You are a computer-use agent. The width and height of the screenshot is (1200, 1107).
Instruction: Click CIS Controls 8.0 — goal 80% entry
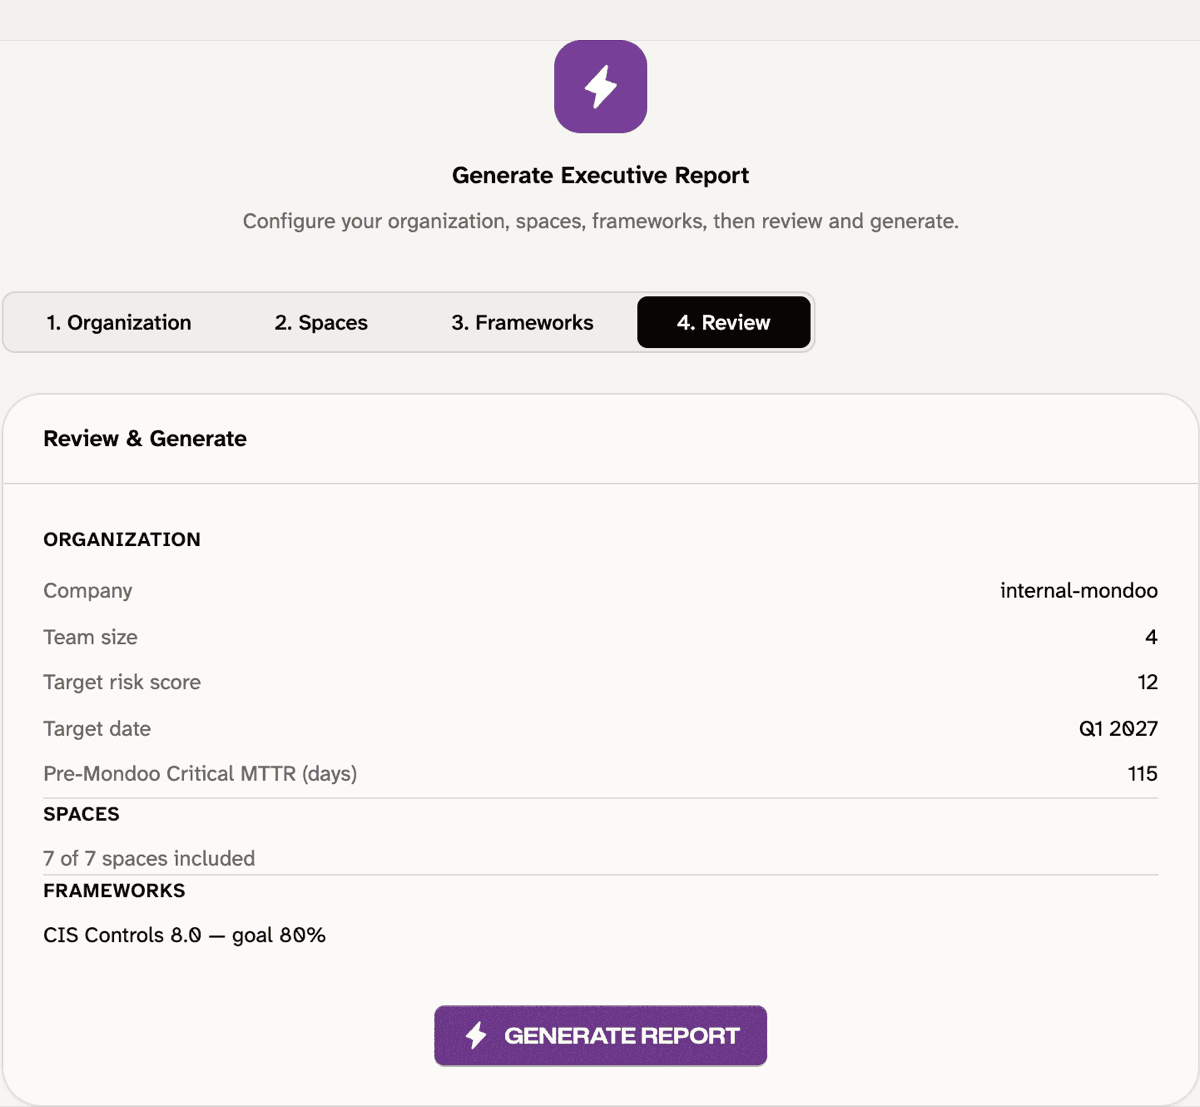184,935
